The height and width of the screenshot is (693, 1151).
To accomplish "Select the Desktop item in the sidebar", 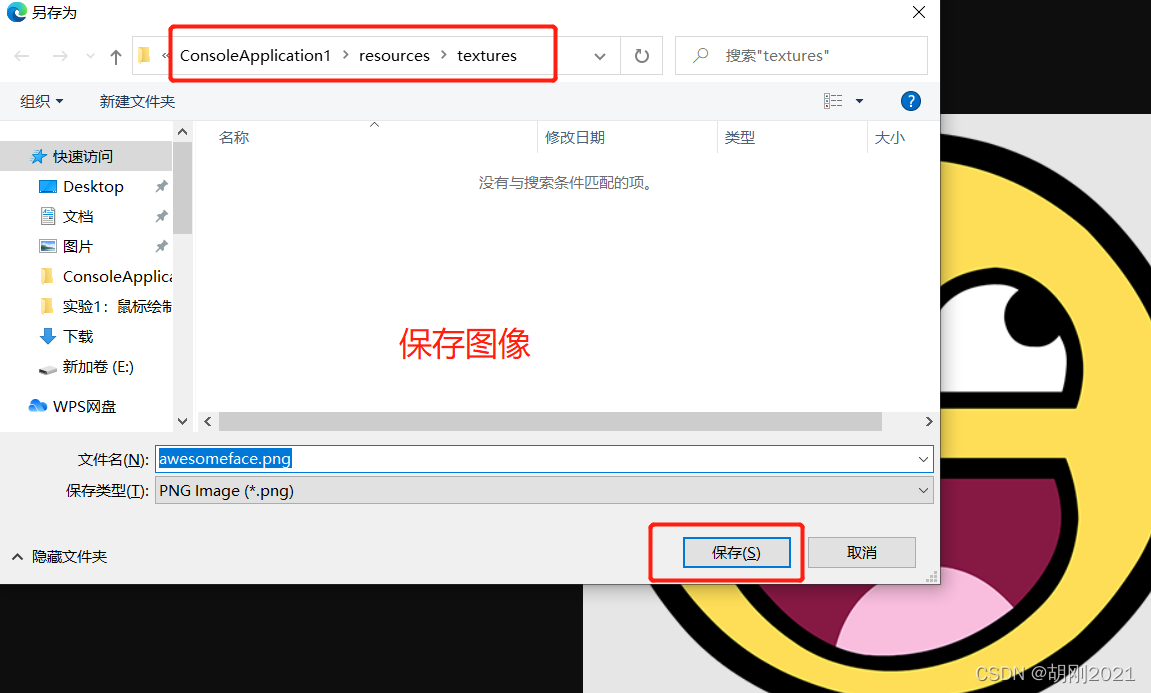I will pos(91,186).
